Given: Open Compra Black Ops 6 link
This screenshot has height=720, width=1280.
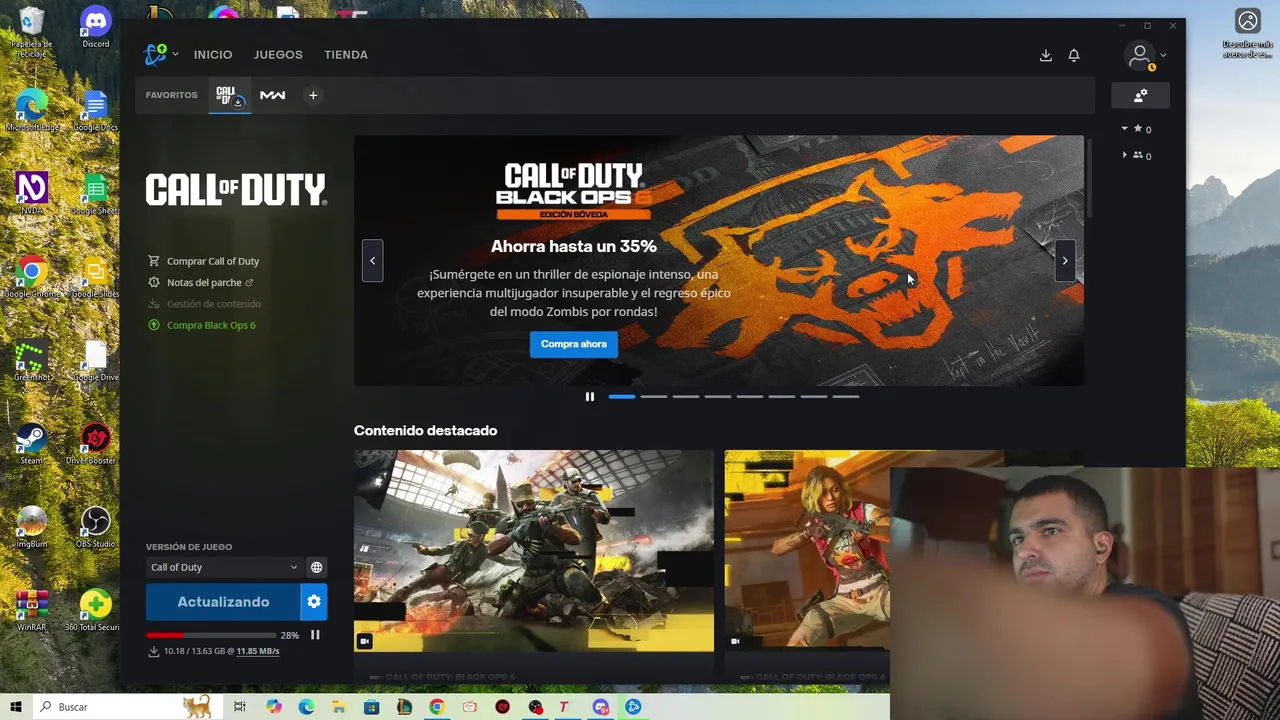Looking at the screenshot, I should point(211,325).
